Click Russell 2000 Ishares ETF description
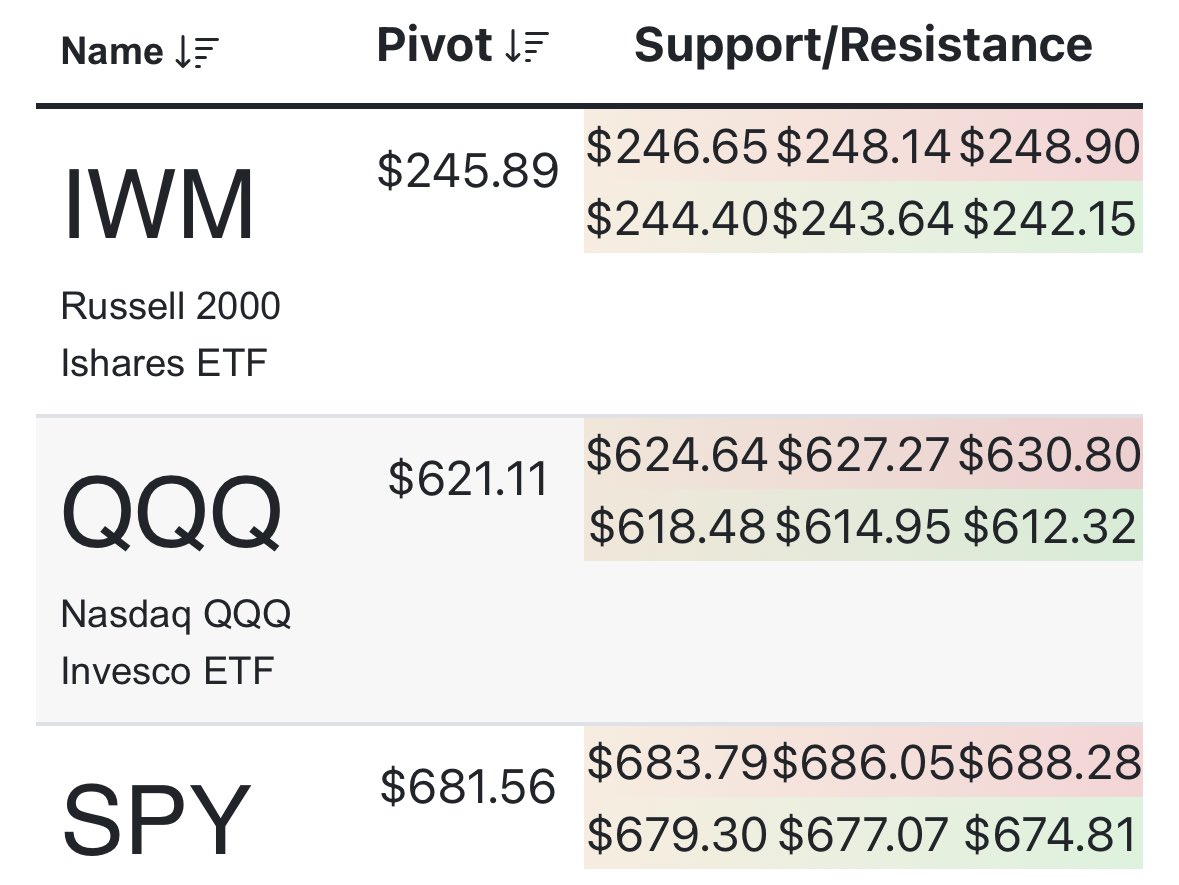 (x=170, y=334)
